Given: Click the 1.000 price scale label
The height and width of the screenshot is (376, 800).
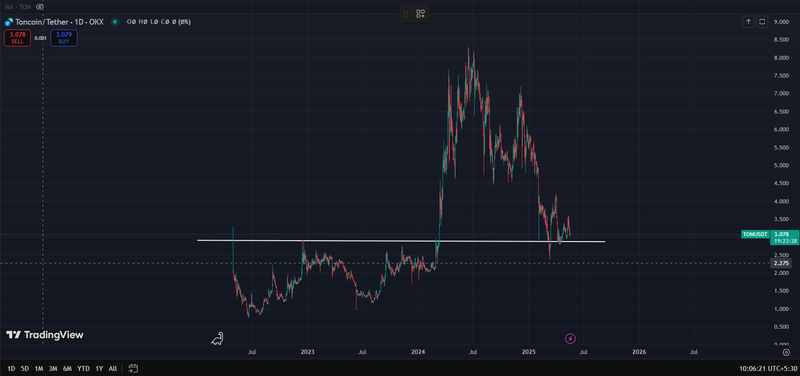Looking at the screenshot, I should point(781,309).
